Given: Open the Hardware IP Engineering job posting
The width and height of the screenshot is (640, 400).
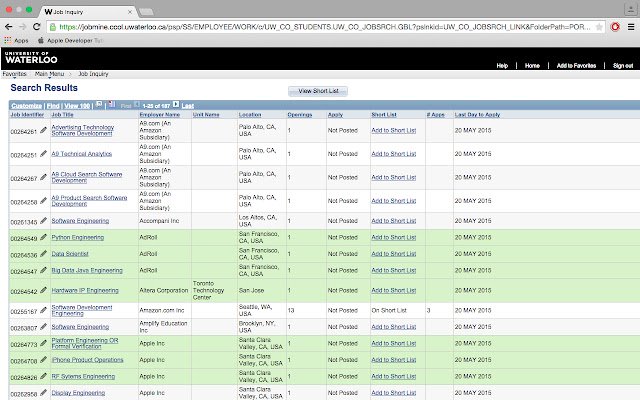Looking at the screenshot, I should (x=85, y=290).
